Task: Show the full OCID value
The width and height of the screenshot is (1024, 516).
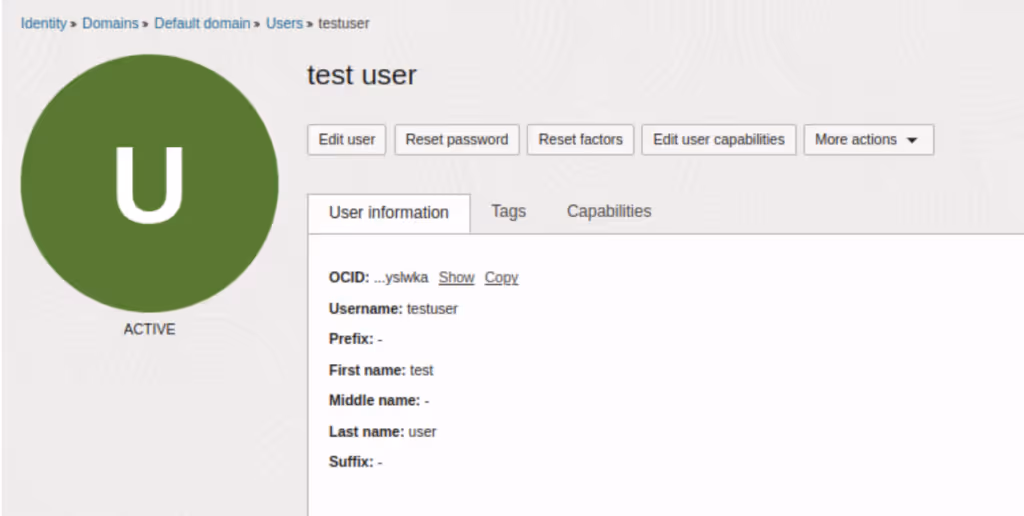Action: [456, 278]
